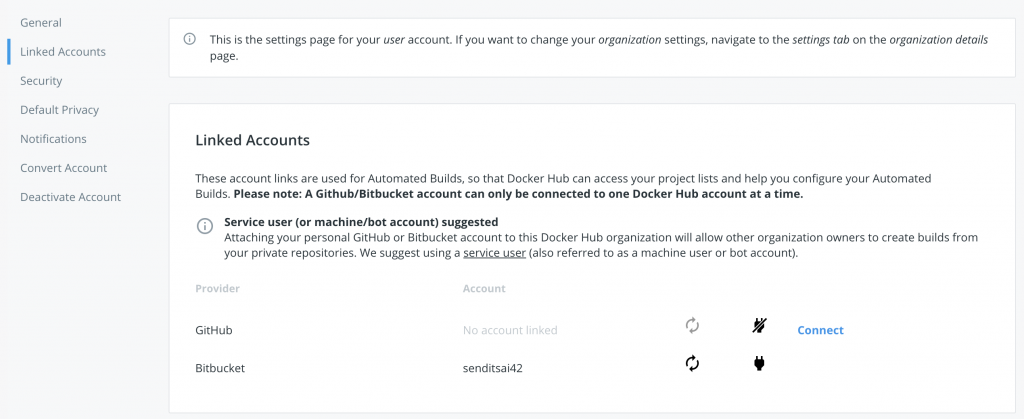The height and width of the screenshot is (419, 1024).
Task: Click the Bitbucket plug icon
Action: 759,363
